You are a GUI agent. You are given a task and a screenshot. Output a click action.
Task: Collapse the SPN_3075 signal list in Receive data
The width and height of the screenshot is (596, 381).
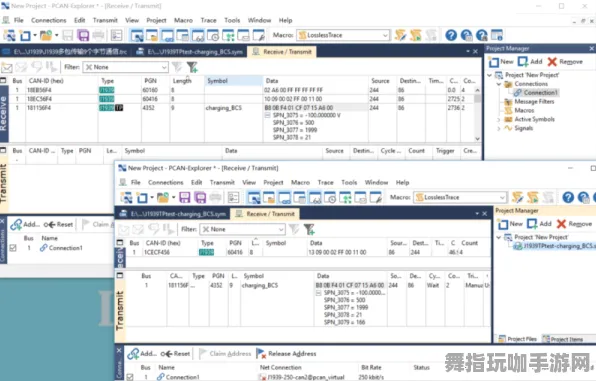click(268, 115)
